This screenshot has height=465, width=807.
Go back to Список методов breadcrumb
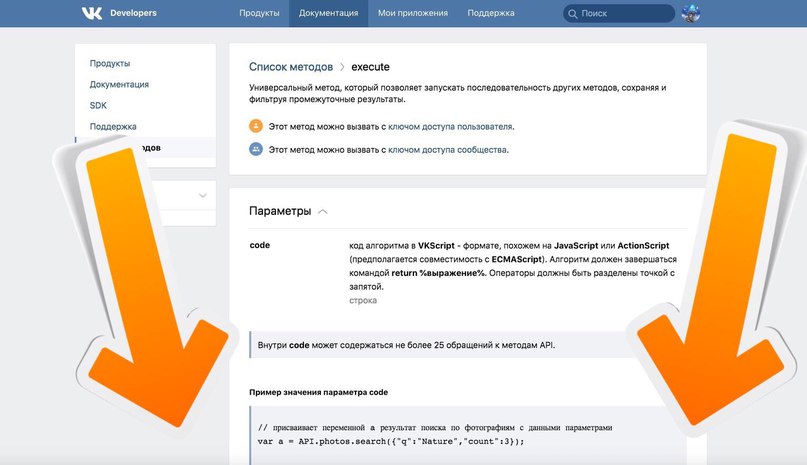291,67
